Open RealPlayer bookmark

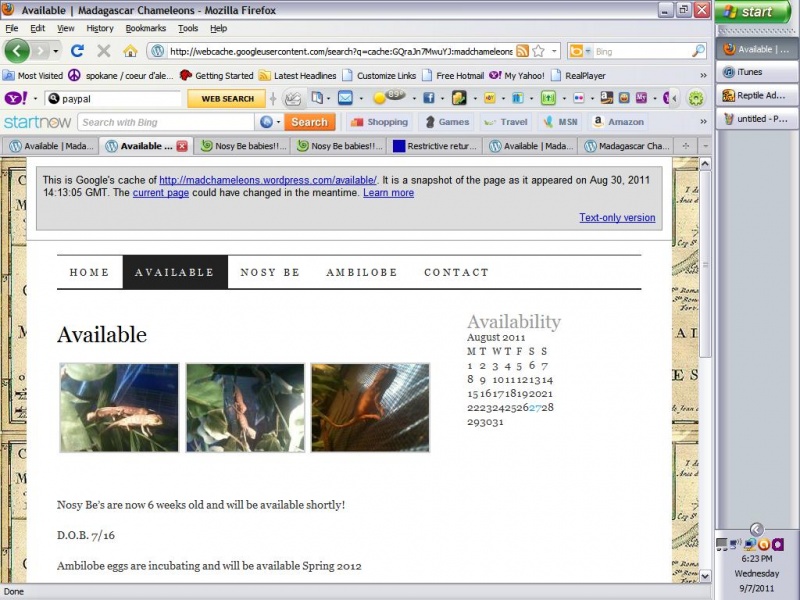tap(578, 76)
